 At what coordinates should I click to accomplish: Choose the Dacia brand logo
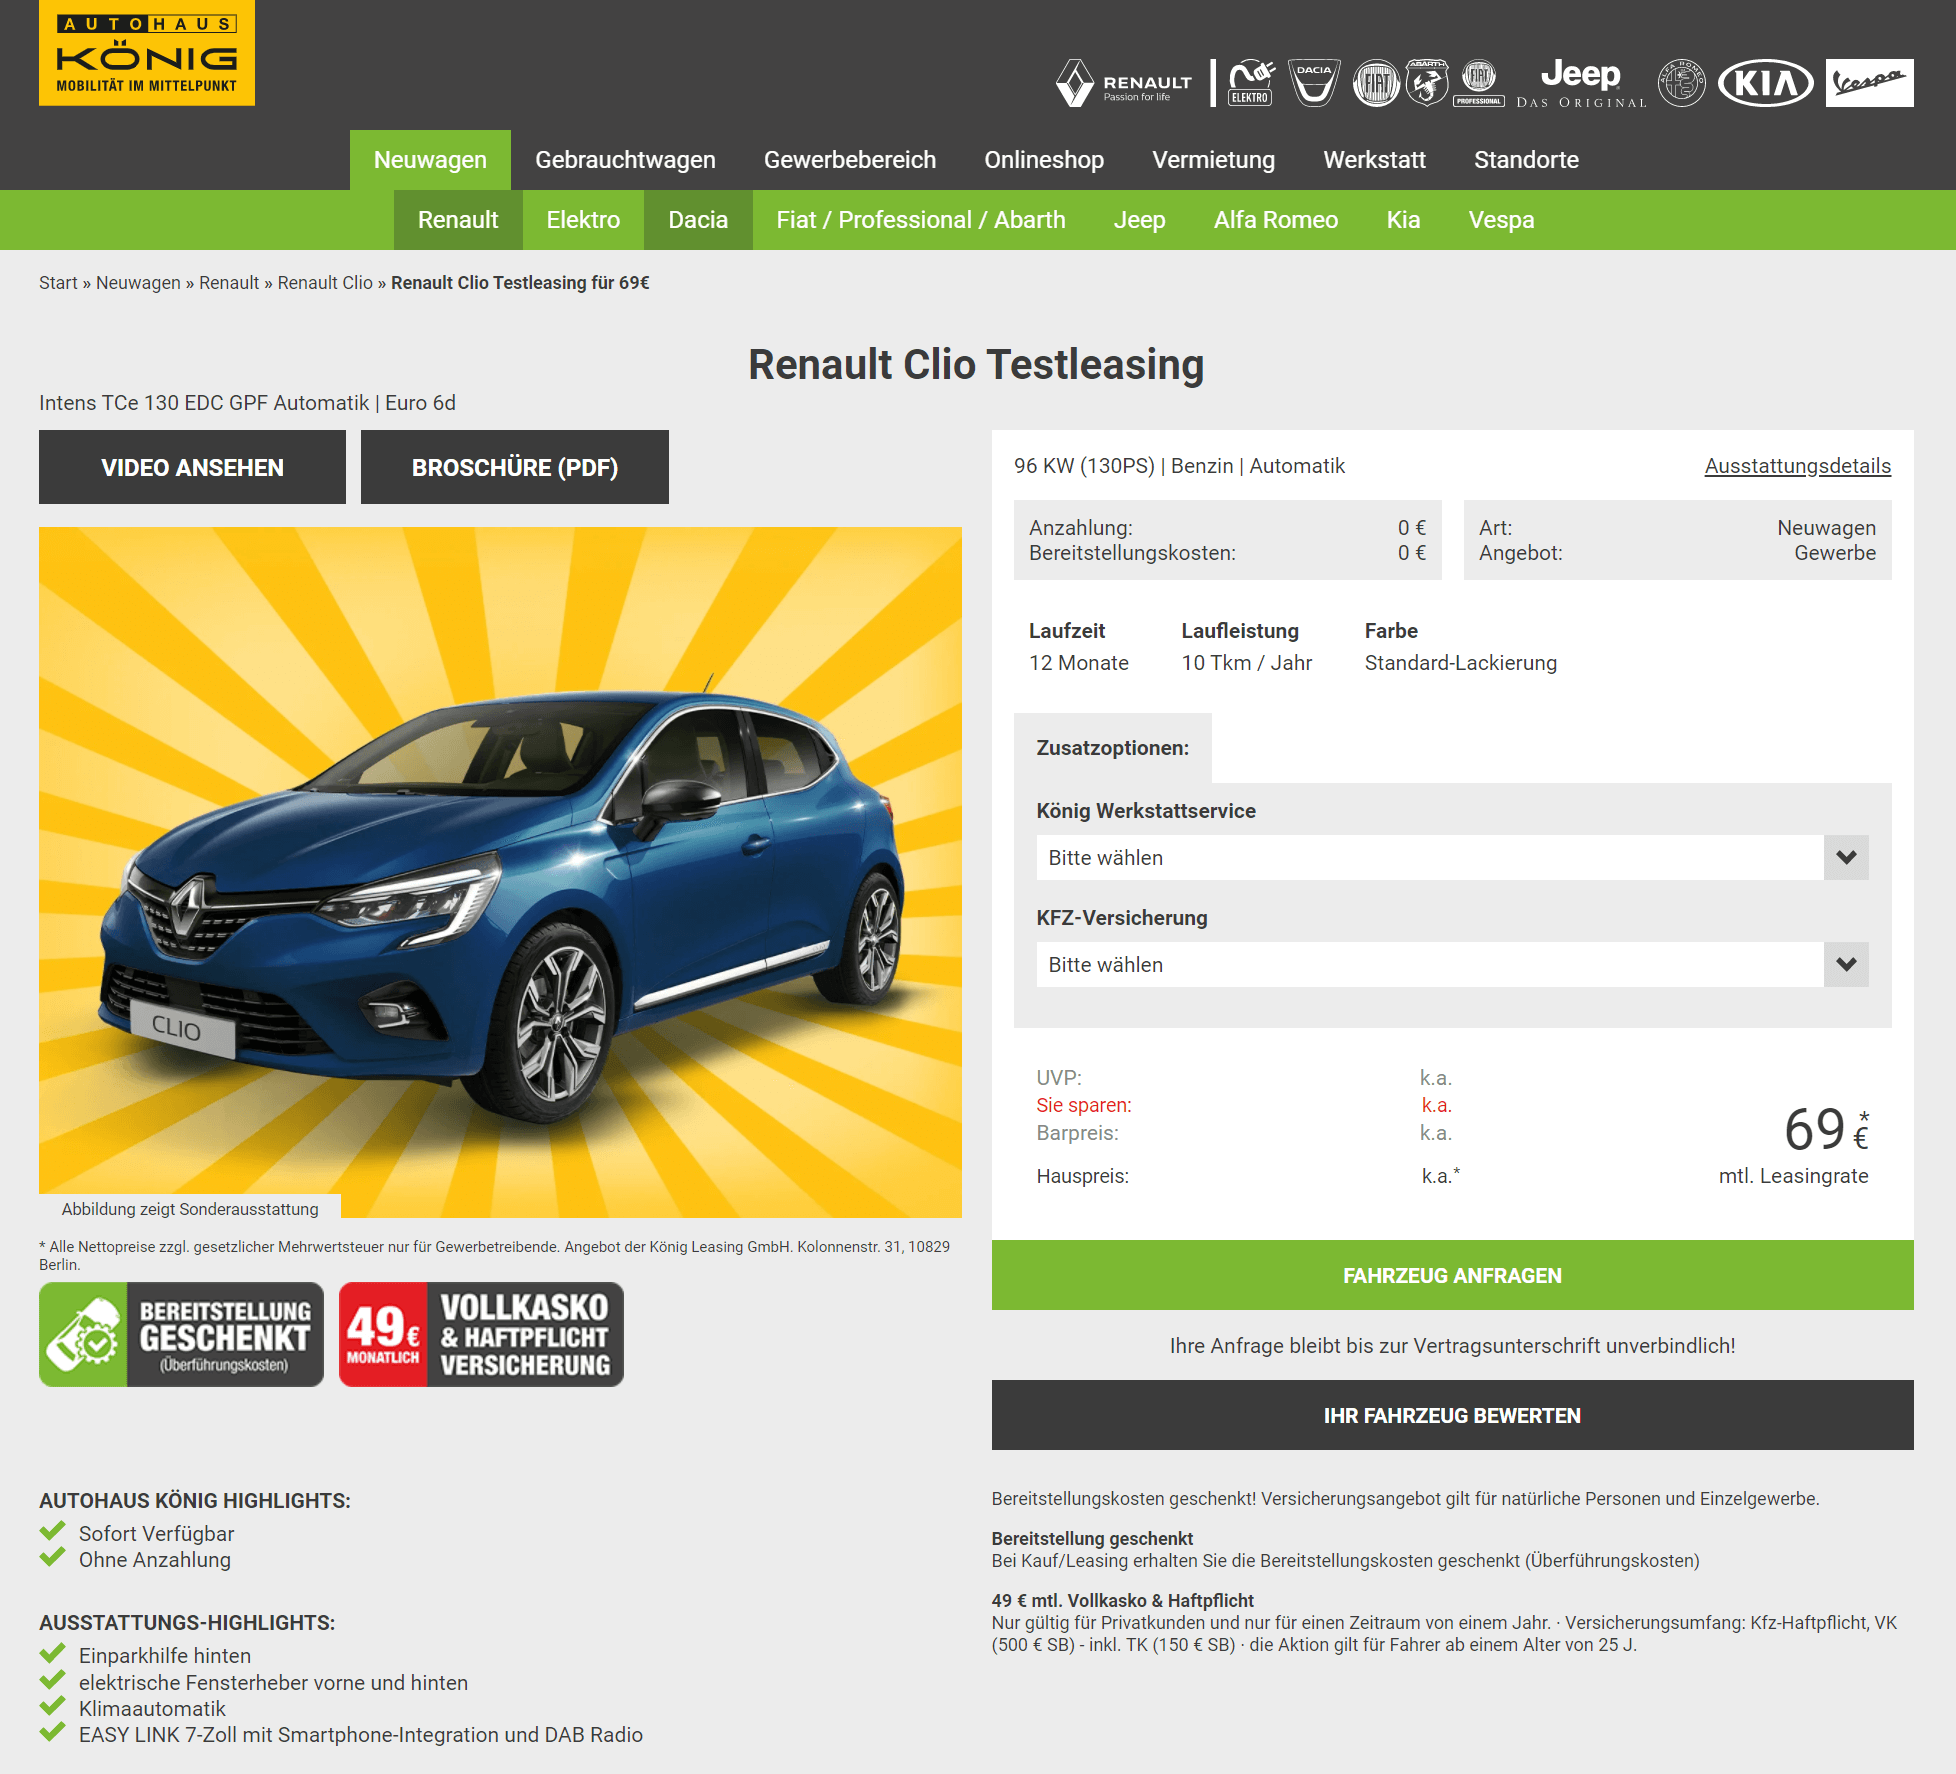pos(1314,83)
